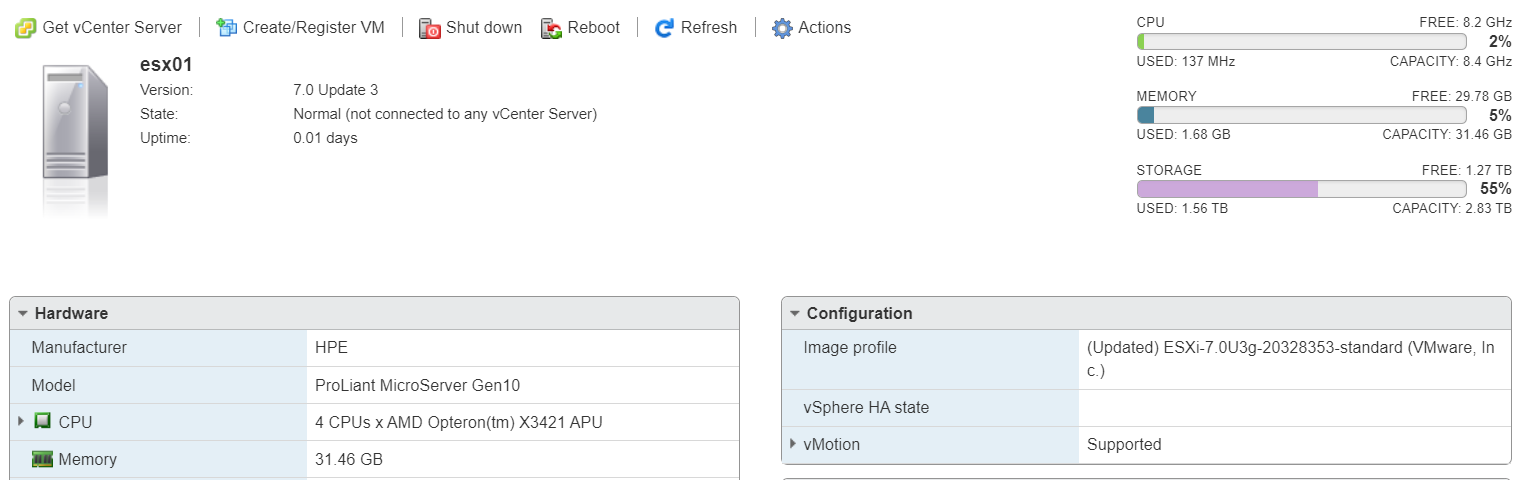
Task: Click the 2% CPU percentage
Action: [x=1500, y=42]
